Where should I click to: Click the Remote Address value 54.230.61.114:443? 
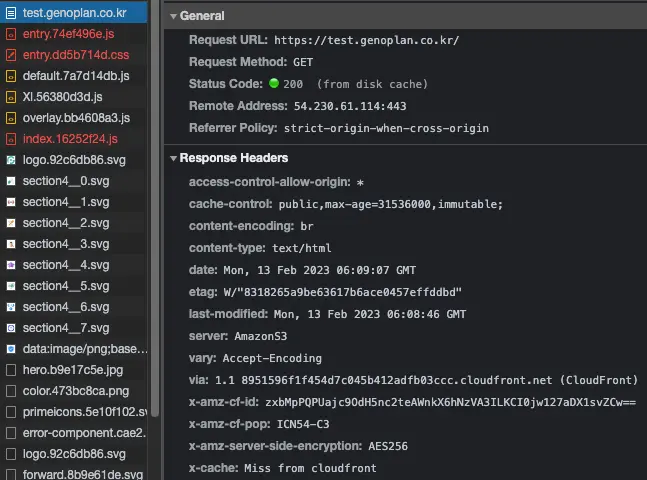pos(349,106)
